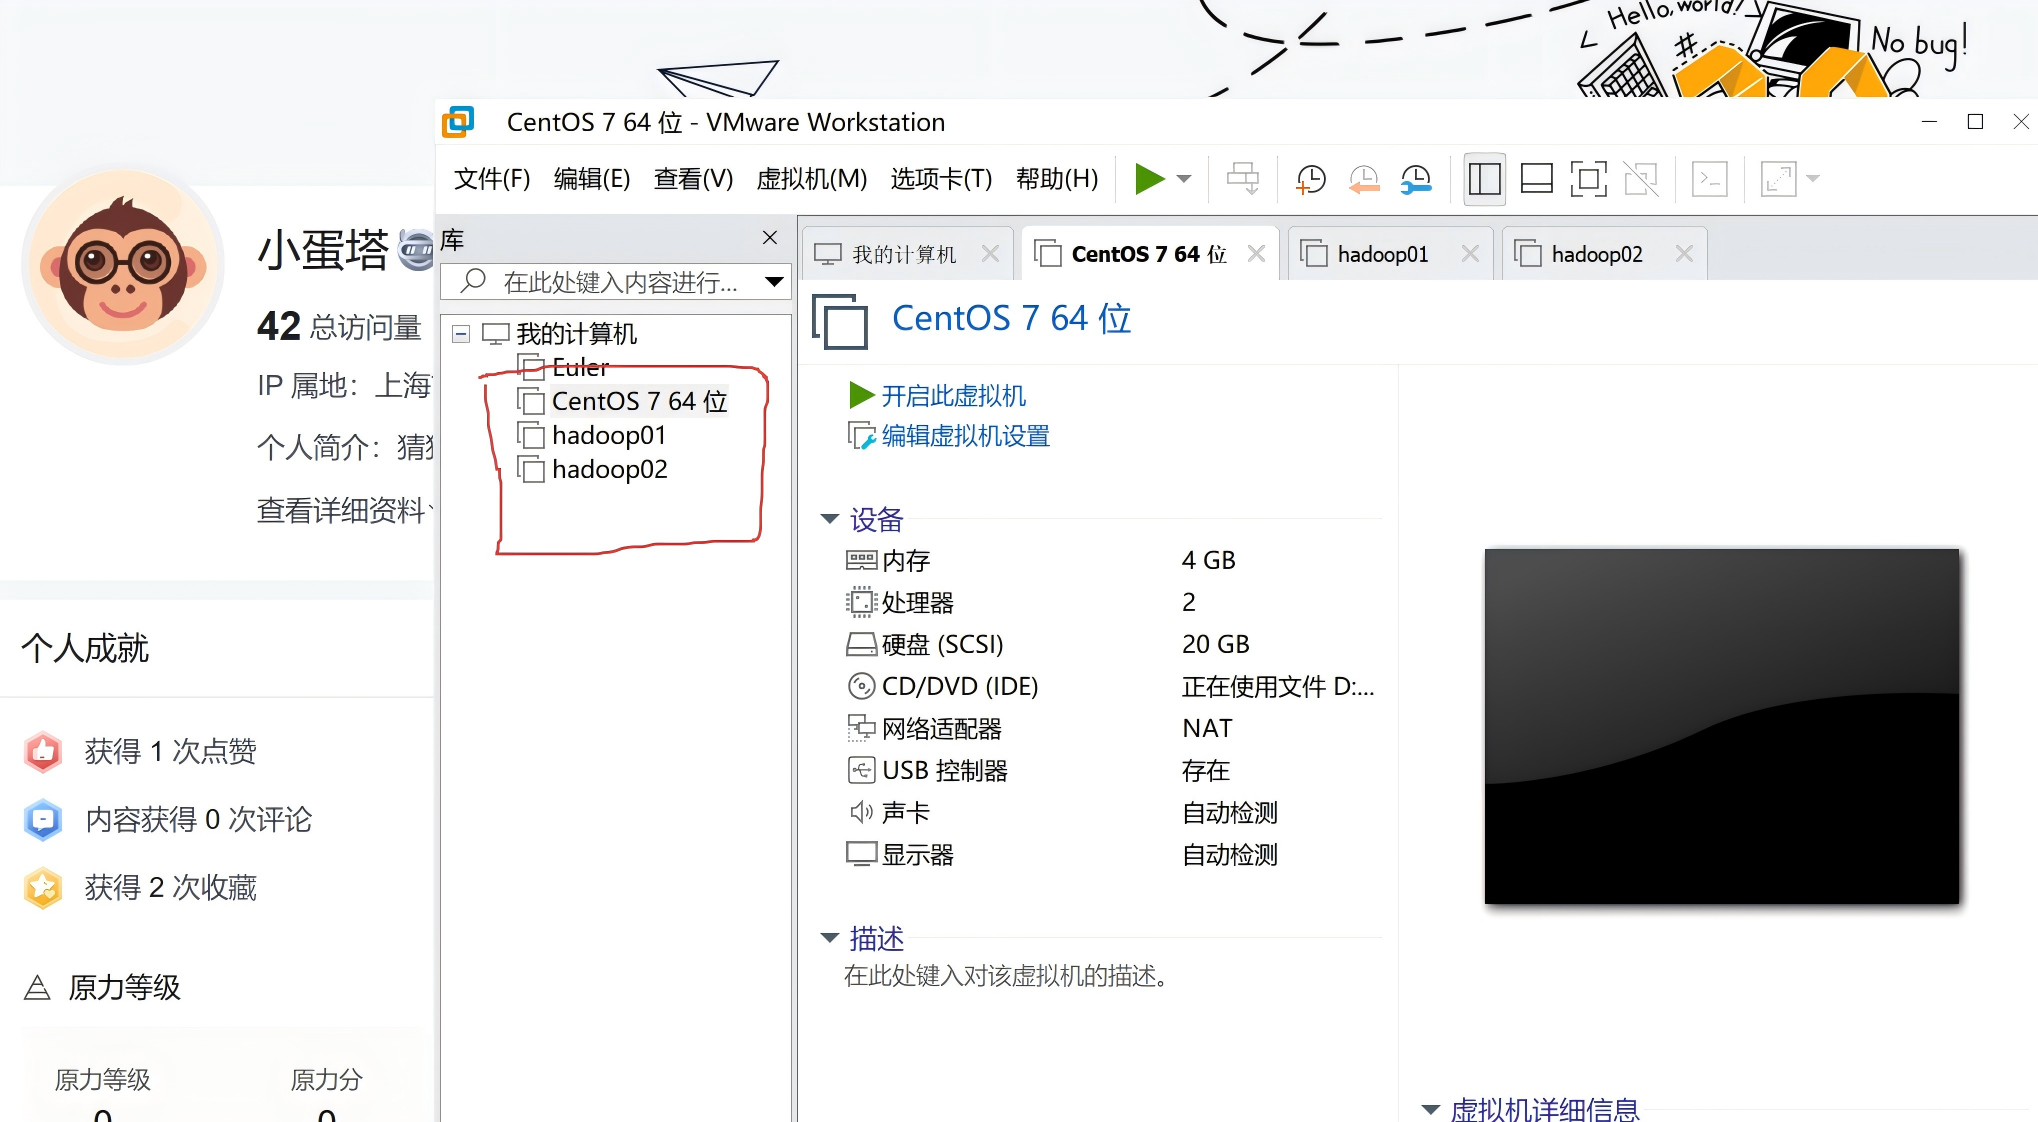Click 开启此虚拟机 to start the VM
Viewport: 2038px width, 1122px height.
click(x=951, y=394)
